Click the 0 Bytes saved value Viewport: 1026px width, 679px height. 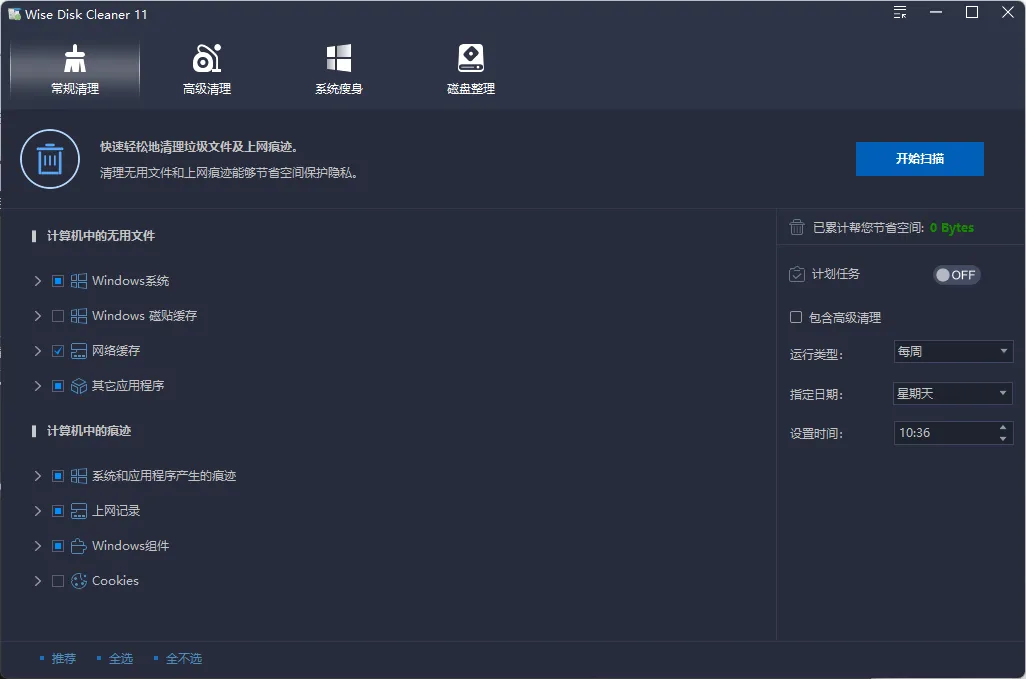pyautogui.click(x=951, y=228)
